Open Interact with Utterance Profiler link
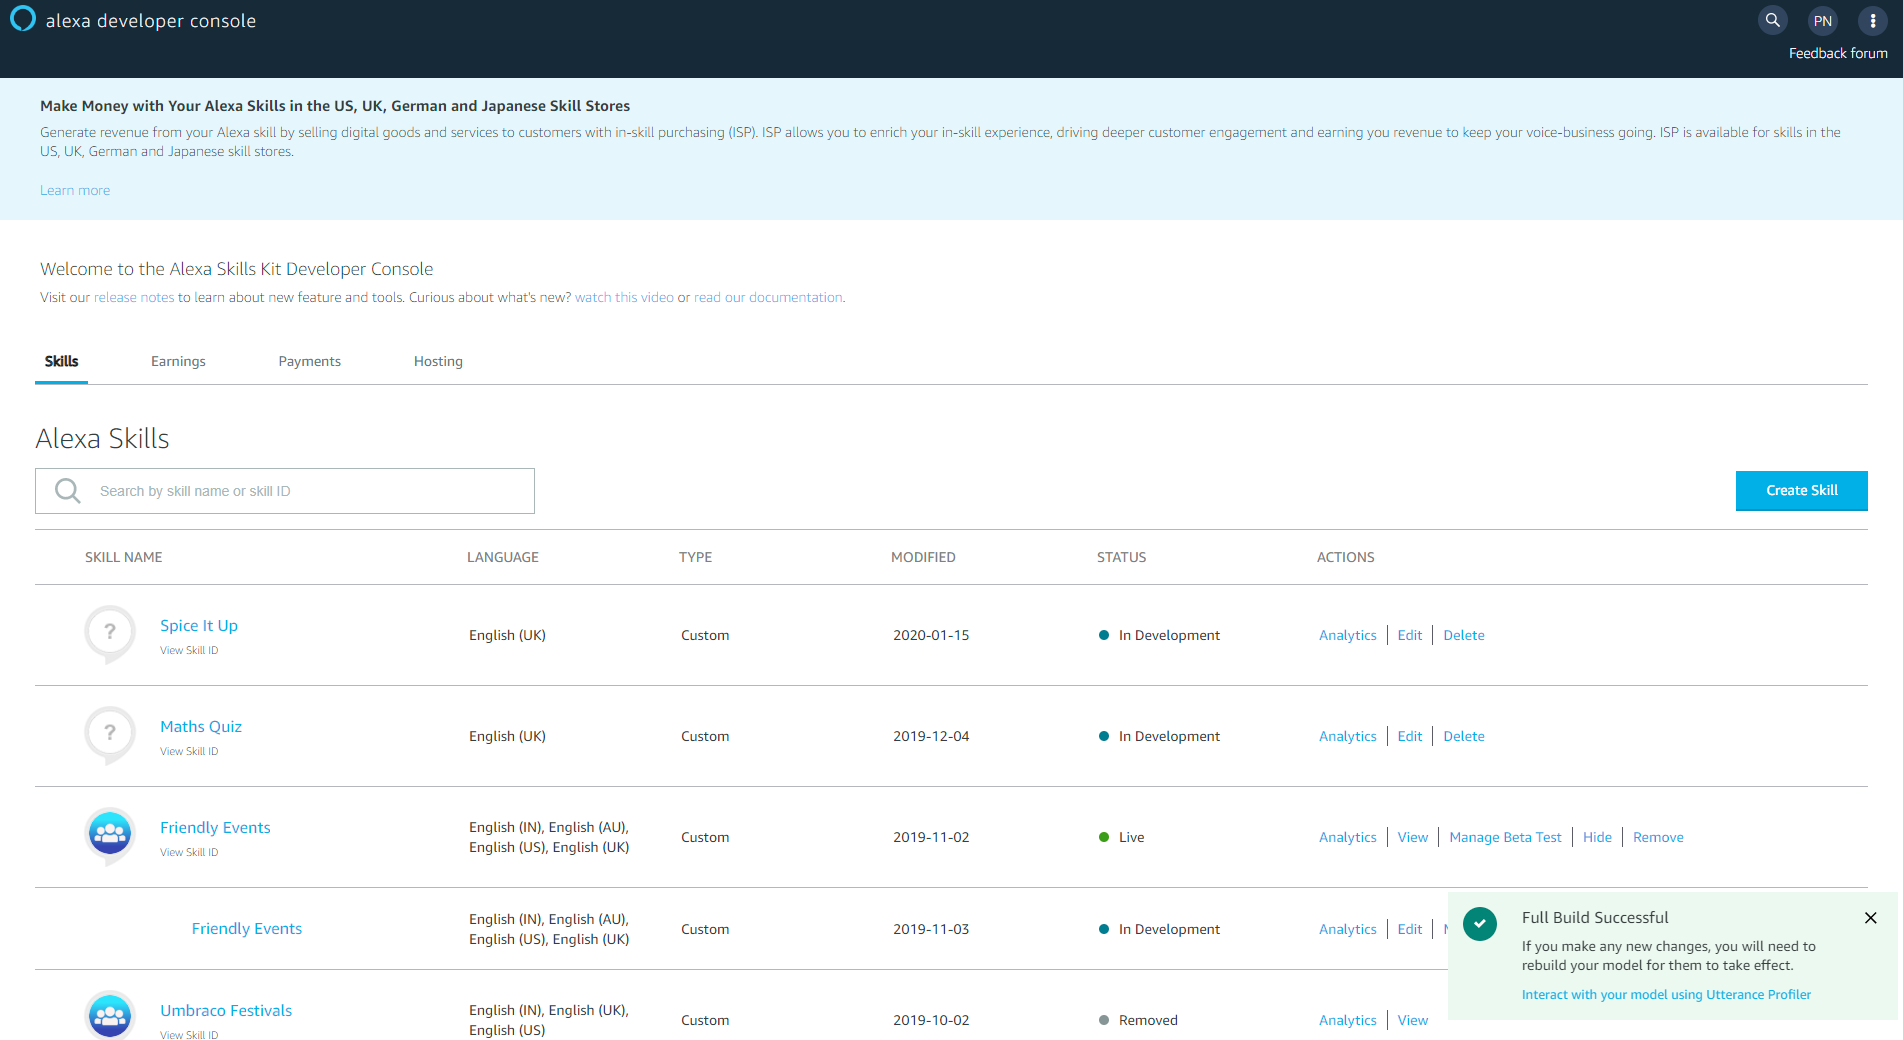Viewport: 1903px width, 1040px height. pyautogui.click(x=1666, y=994)
